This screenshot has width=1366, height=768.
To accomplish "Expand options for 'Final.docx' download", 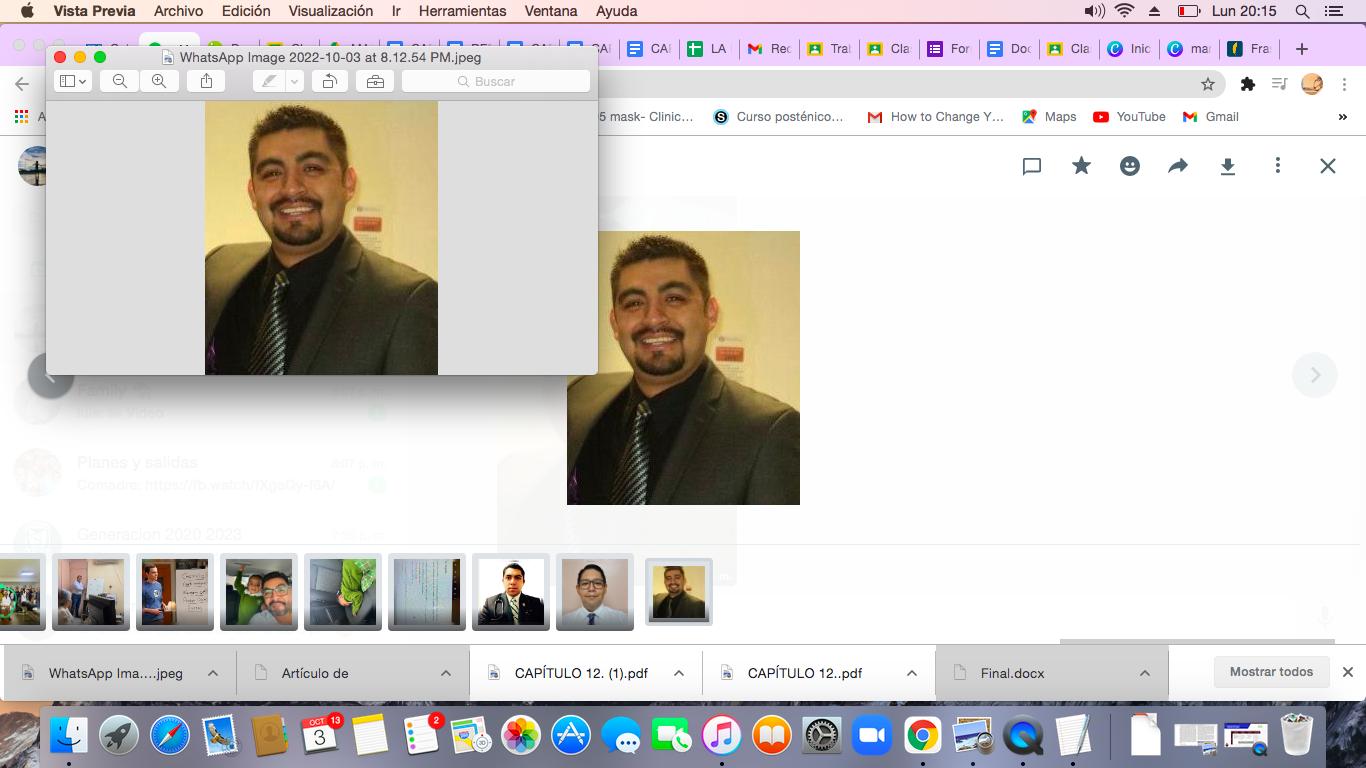I will (1145, 673).
